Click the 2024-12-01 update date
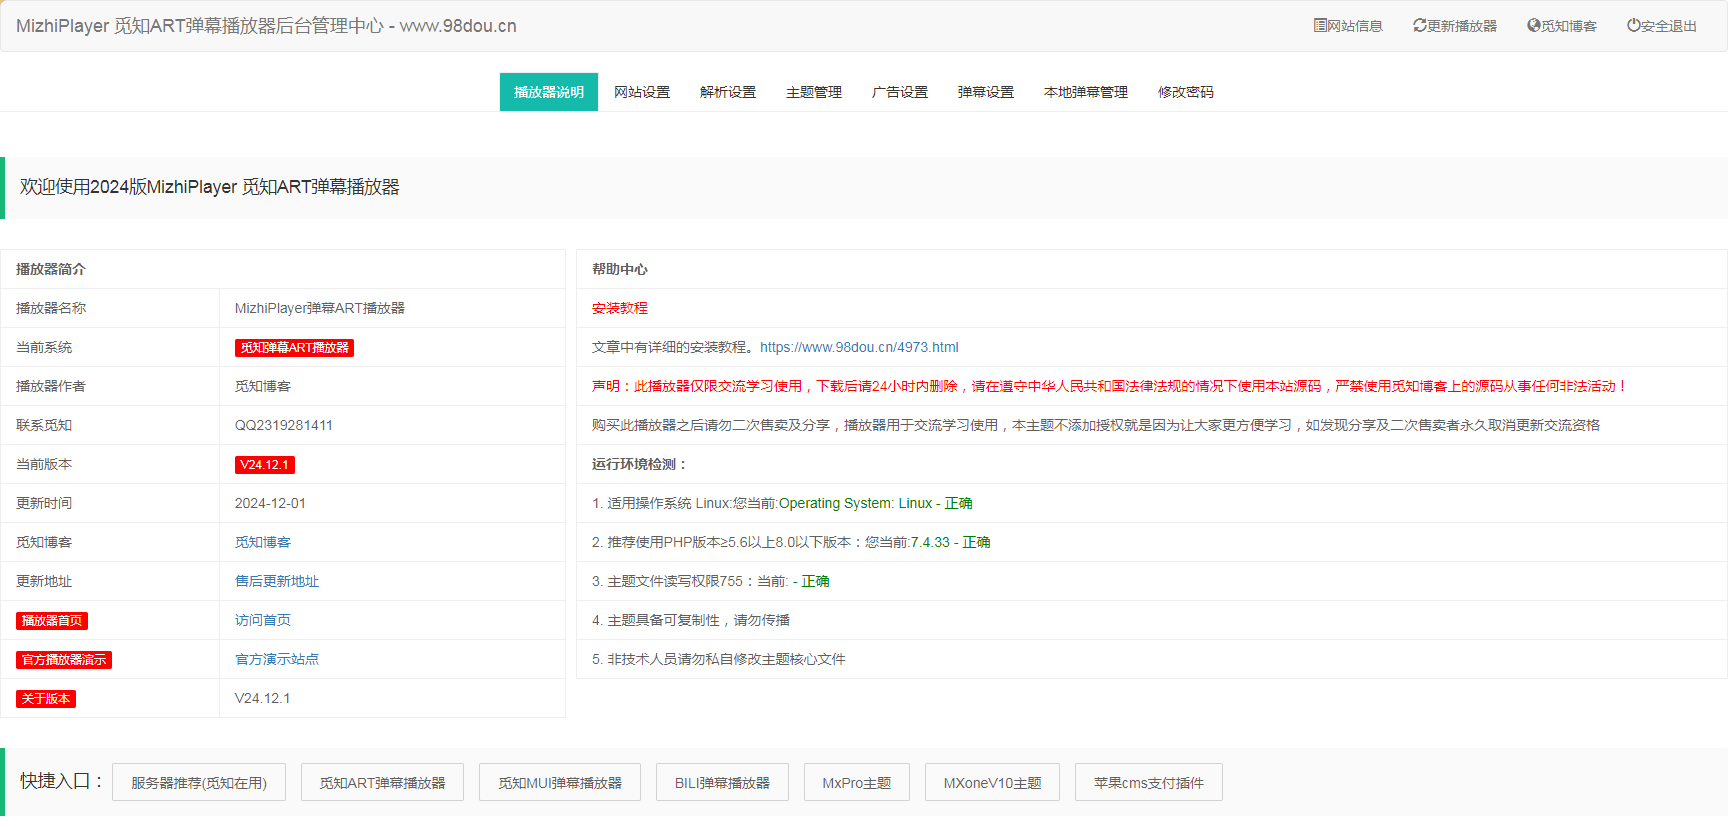This screenshot has width=1728, height=827. click(270, 503)
